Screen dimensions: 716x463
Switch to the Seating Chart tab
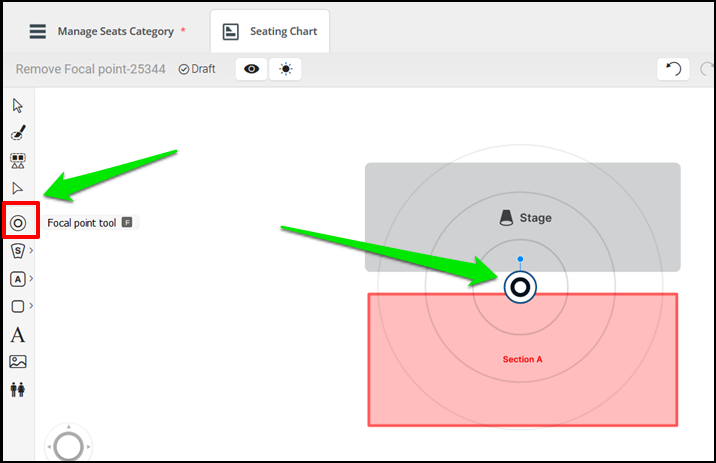(270, 32)
